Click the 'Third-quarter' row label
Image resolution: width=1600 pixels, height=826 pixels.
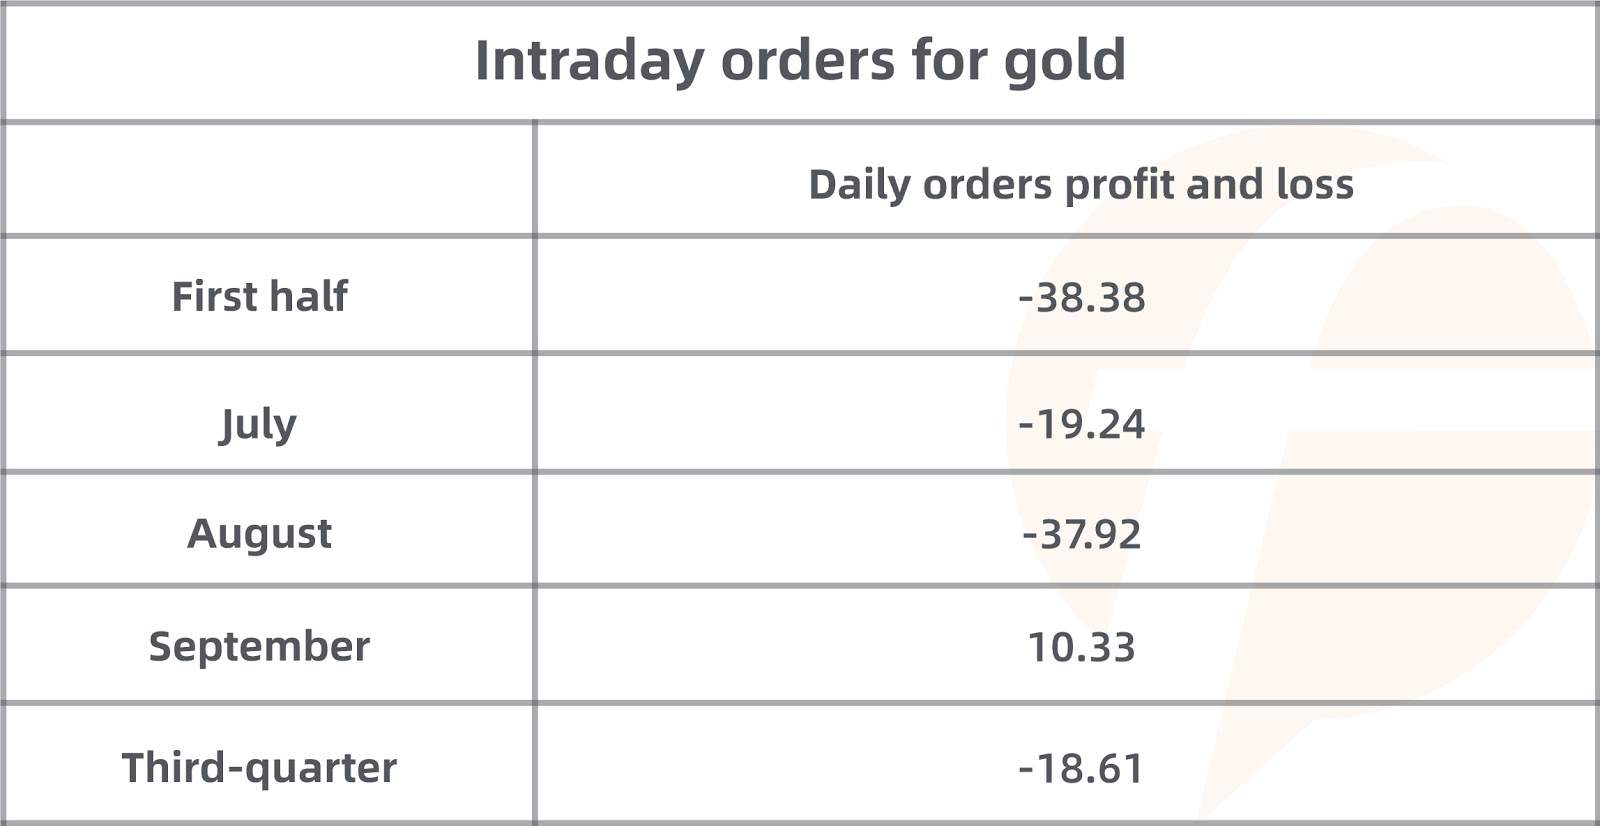tap(259, 768)
